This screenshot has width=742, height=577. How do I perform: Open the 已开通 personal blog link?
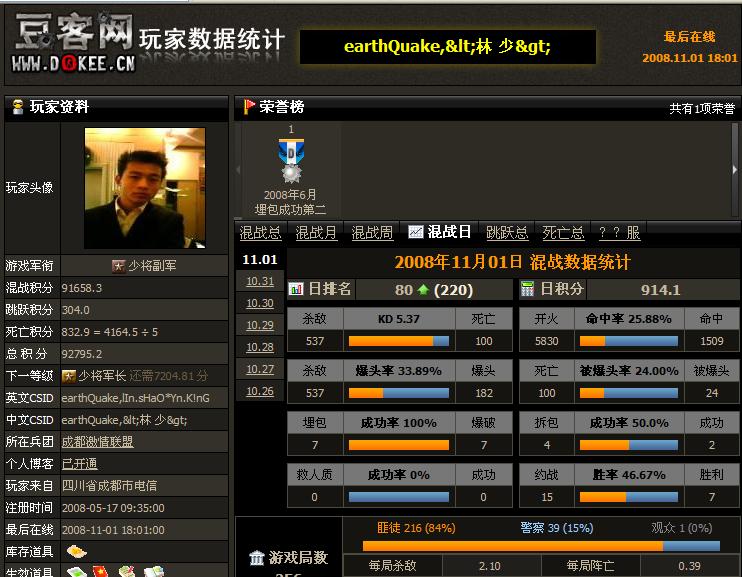79,463
